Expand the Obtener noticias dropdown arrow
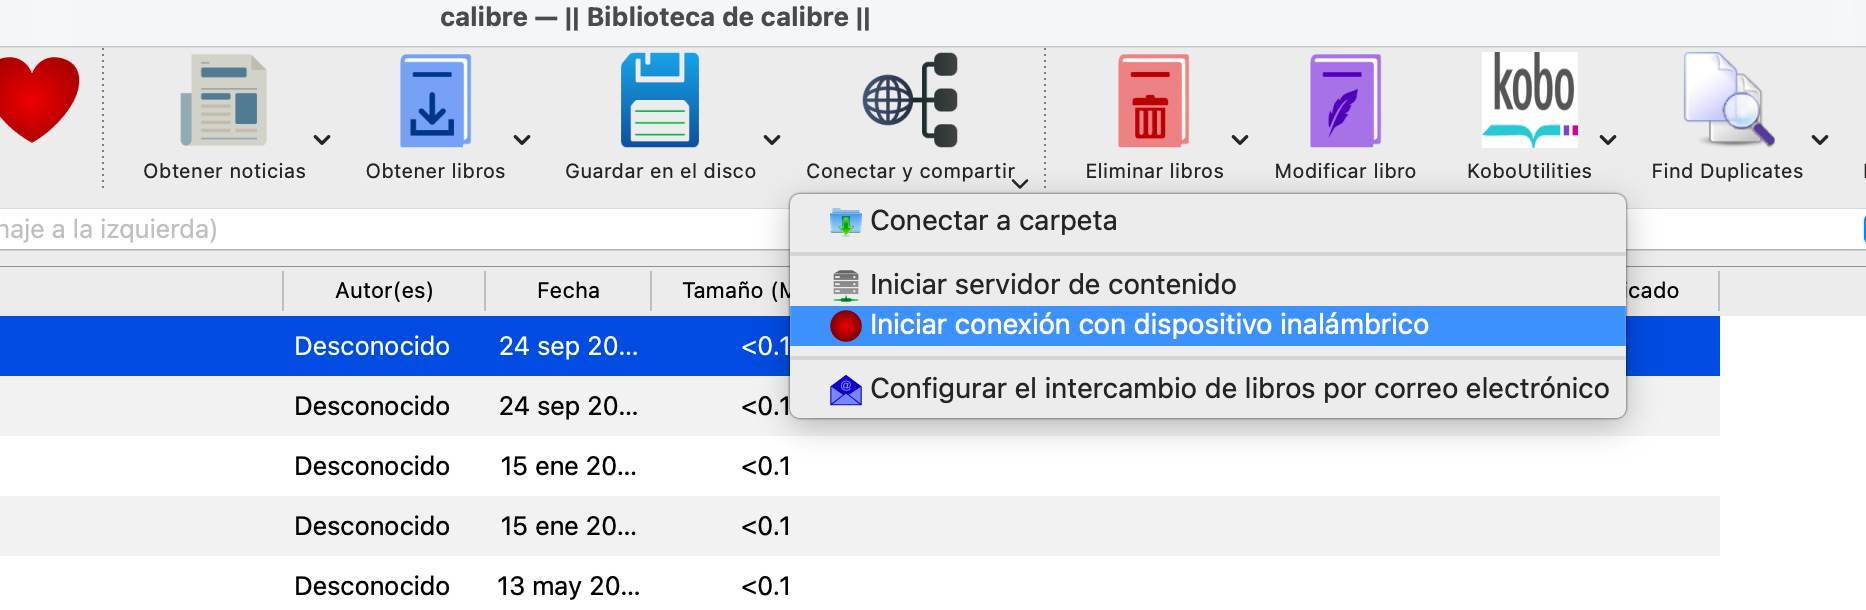The image size is (1866, 610). pyautogui.click(x=322, y=140)
